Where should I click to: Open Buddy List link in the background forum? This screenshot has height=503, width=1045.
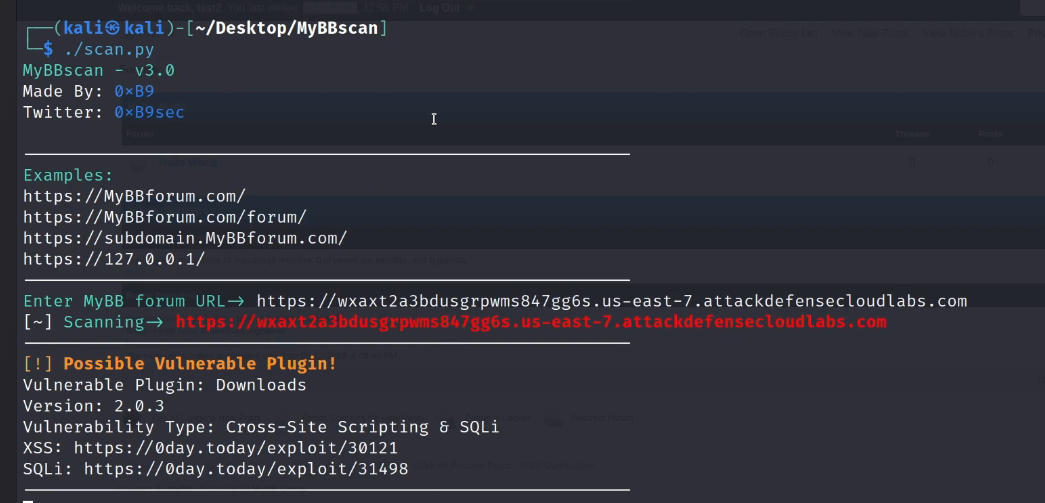pyautogui.click(x=778, y=33)
